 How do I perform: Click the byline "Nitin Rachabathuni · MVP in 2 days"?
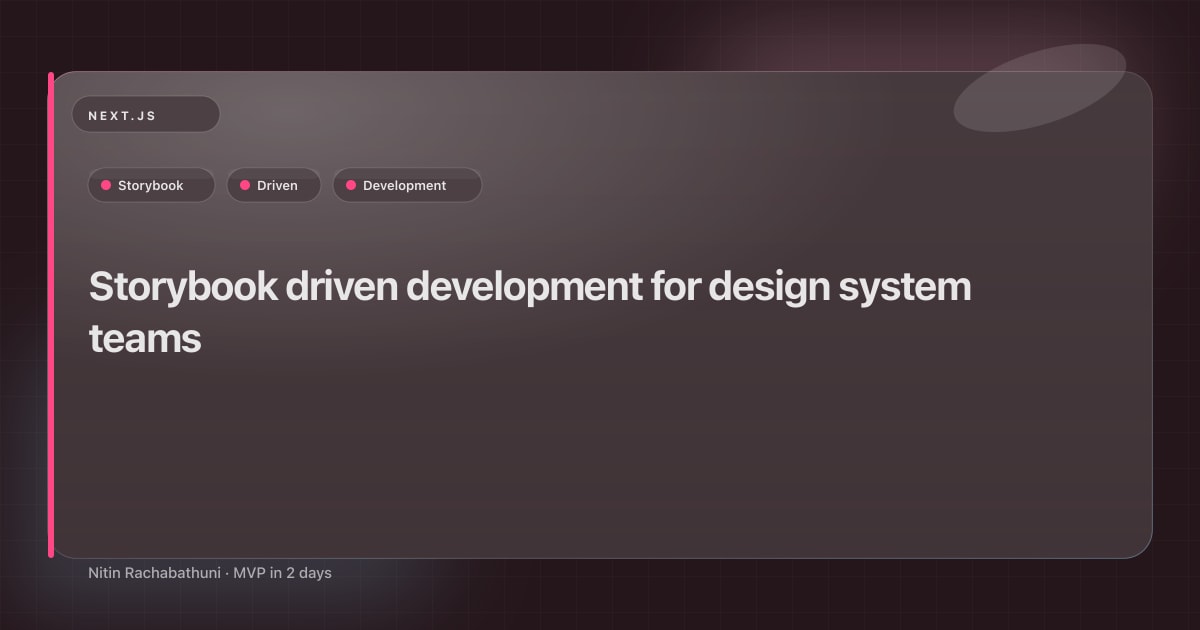(x=210, y=573)
